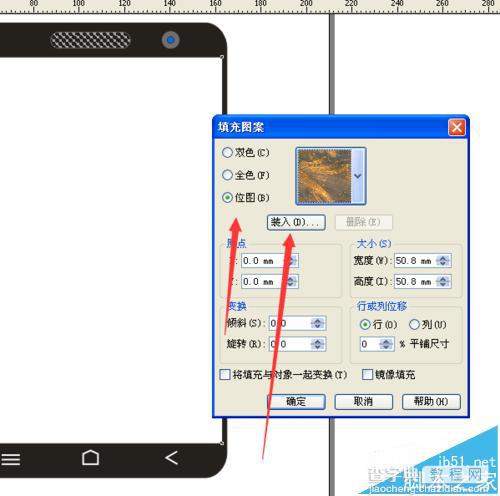This screenshot has height=496, width=500.
Task: Click the phone's home button icon
Action: click(90, 457)
